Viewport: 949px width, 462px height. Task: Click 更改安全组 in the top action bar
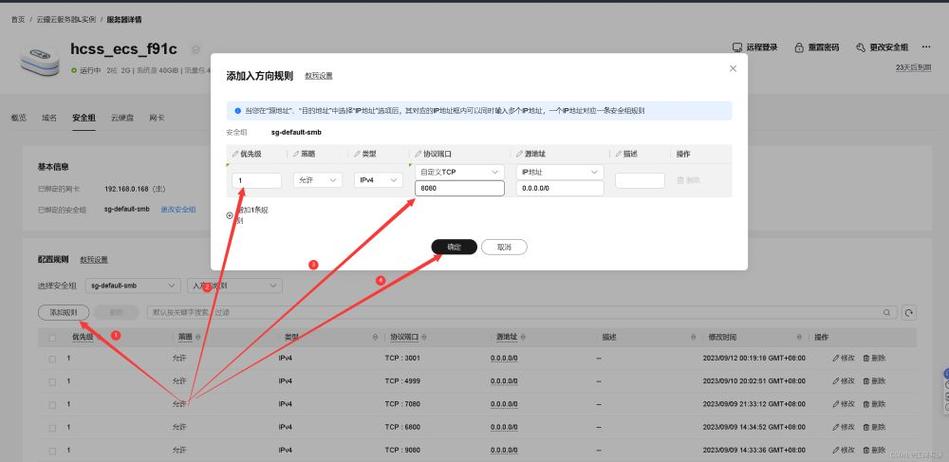point(882,47)
